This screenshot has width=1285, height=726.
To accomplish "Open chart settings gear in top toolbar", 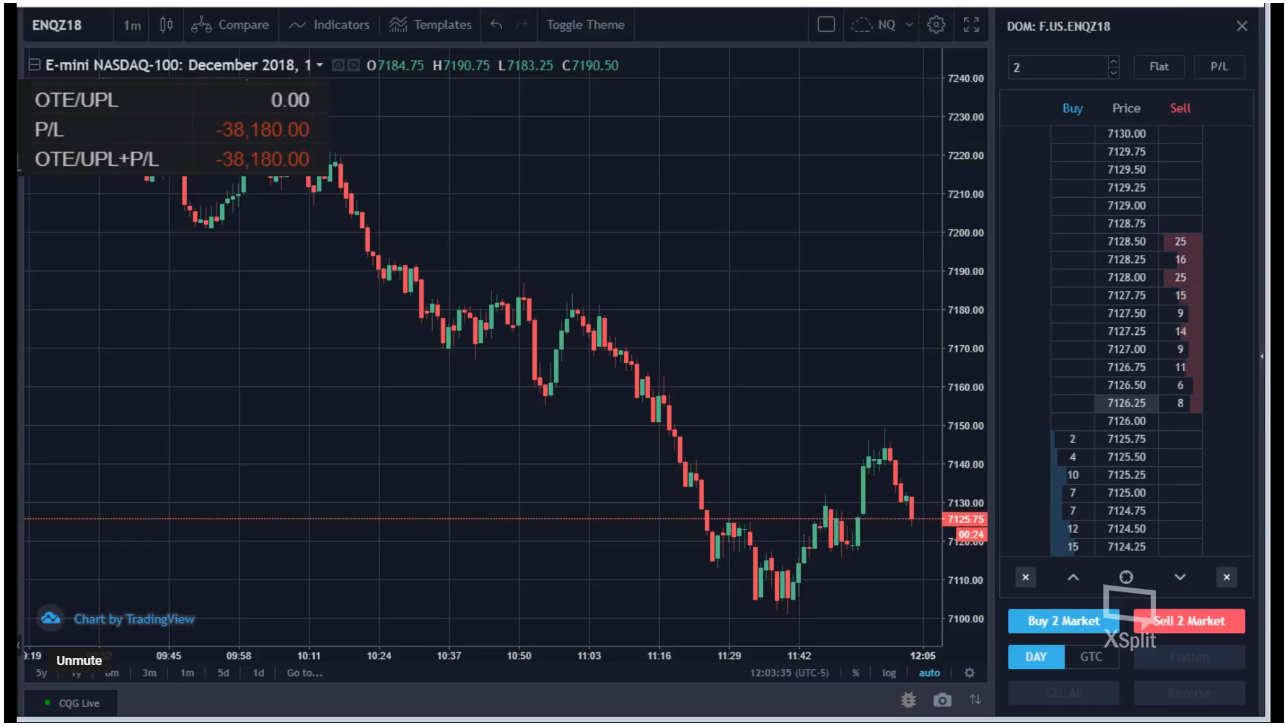I will [936, 25].
